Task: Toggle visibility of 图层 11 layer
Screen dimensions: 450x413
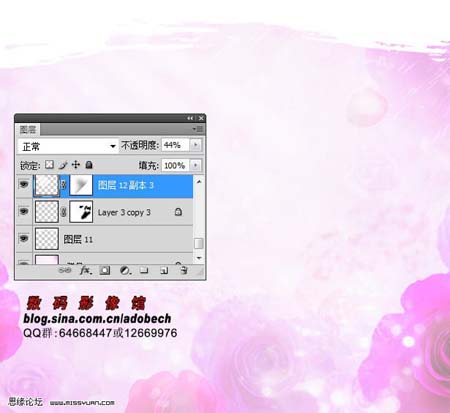Action: coord(24,238)
